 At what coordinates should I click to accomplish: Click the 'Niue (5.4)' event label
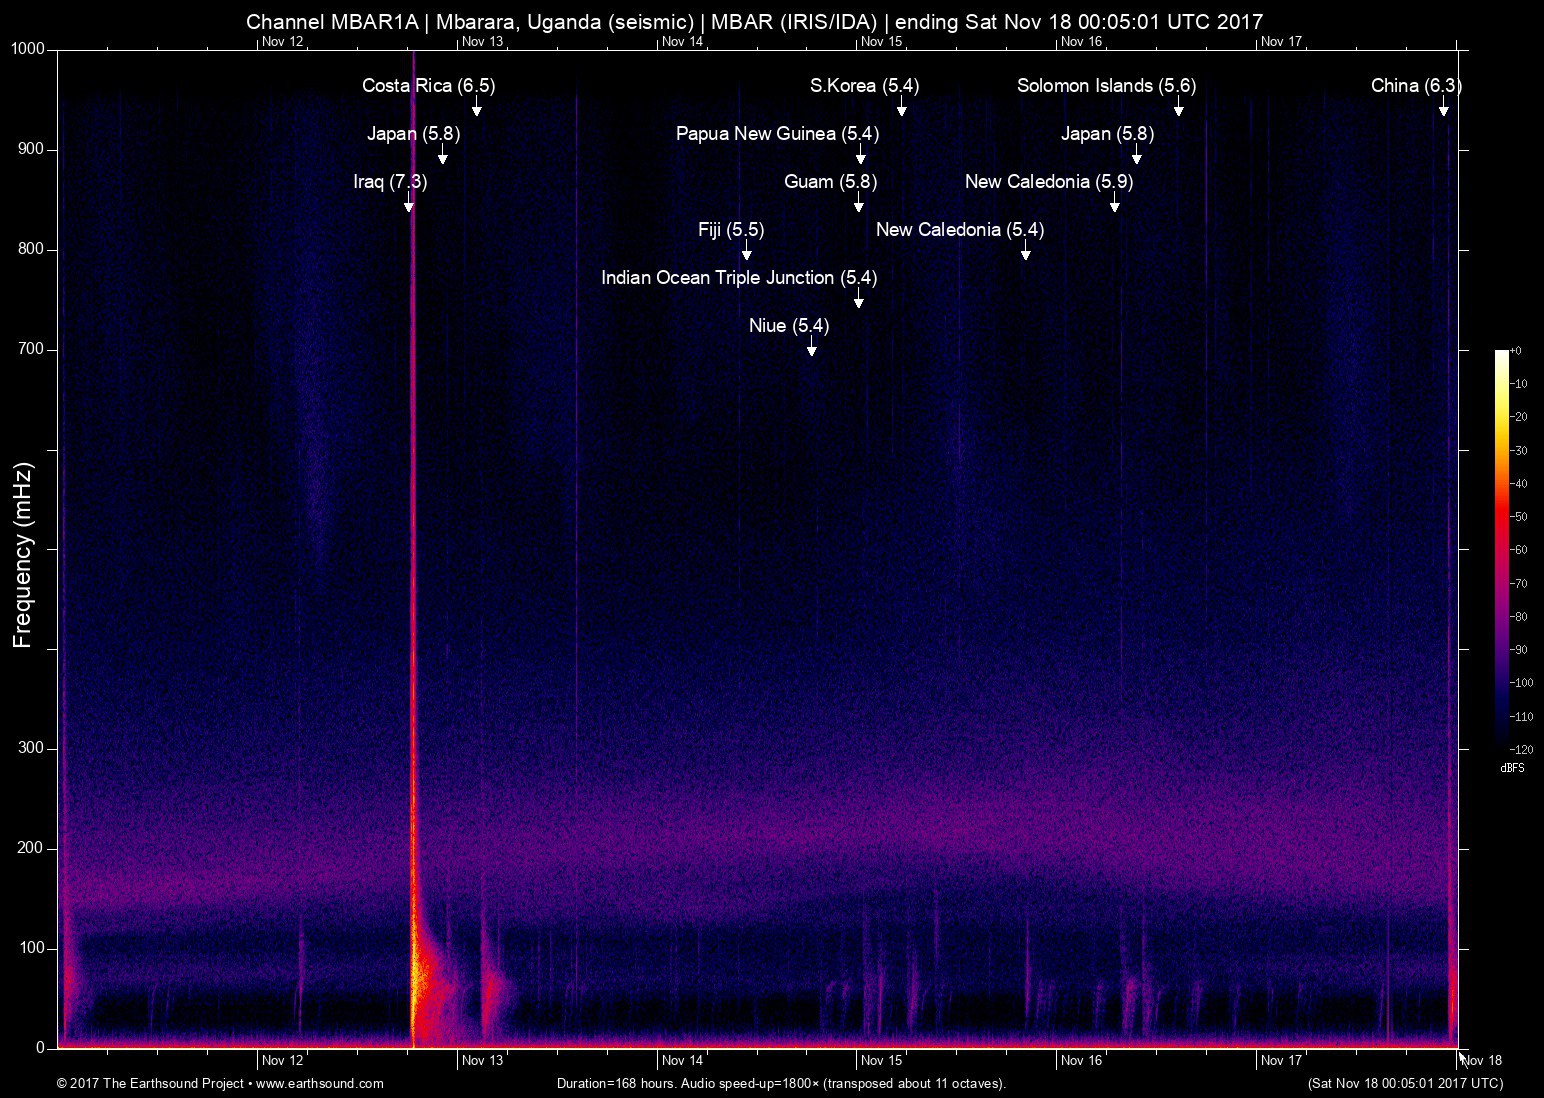[789, 325]
